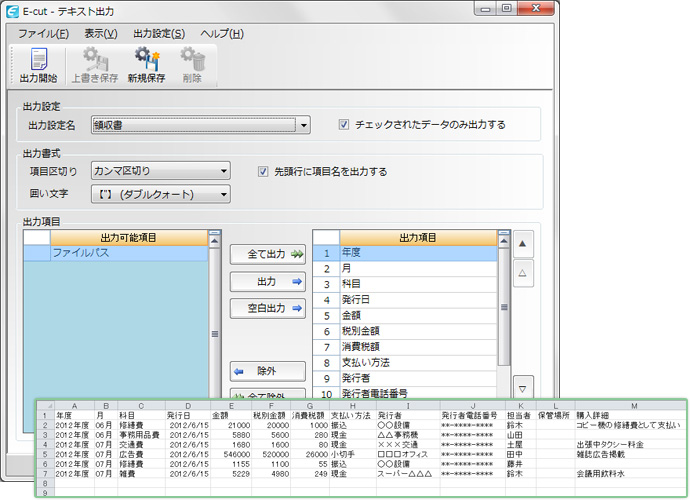Click spreadsheet row 2 header
Screen dimensions: 690x500
tap(45, 425)
